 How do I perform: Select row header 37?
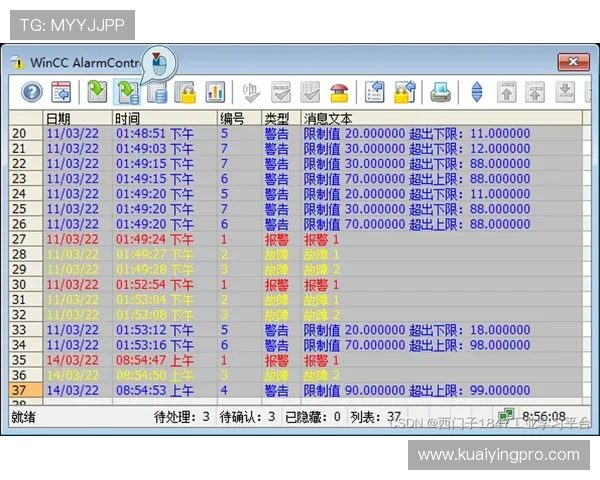[26, 390]
